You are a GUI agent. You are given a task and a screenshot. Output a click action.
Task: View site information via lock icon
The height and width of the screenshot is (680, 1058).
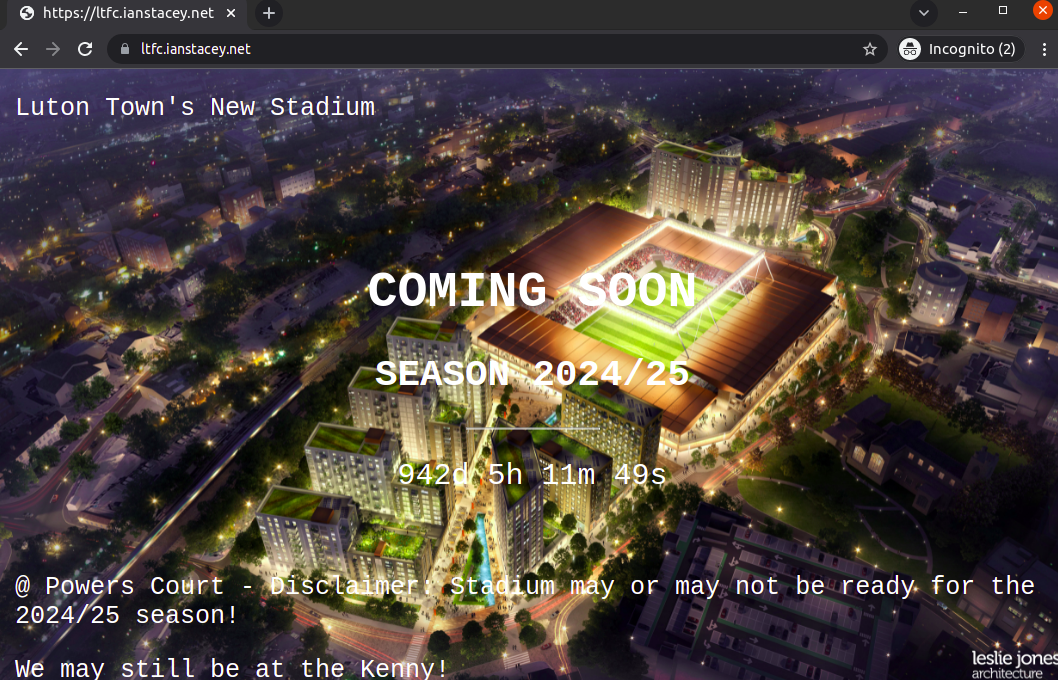(125, 49)
